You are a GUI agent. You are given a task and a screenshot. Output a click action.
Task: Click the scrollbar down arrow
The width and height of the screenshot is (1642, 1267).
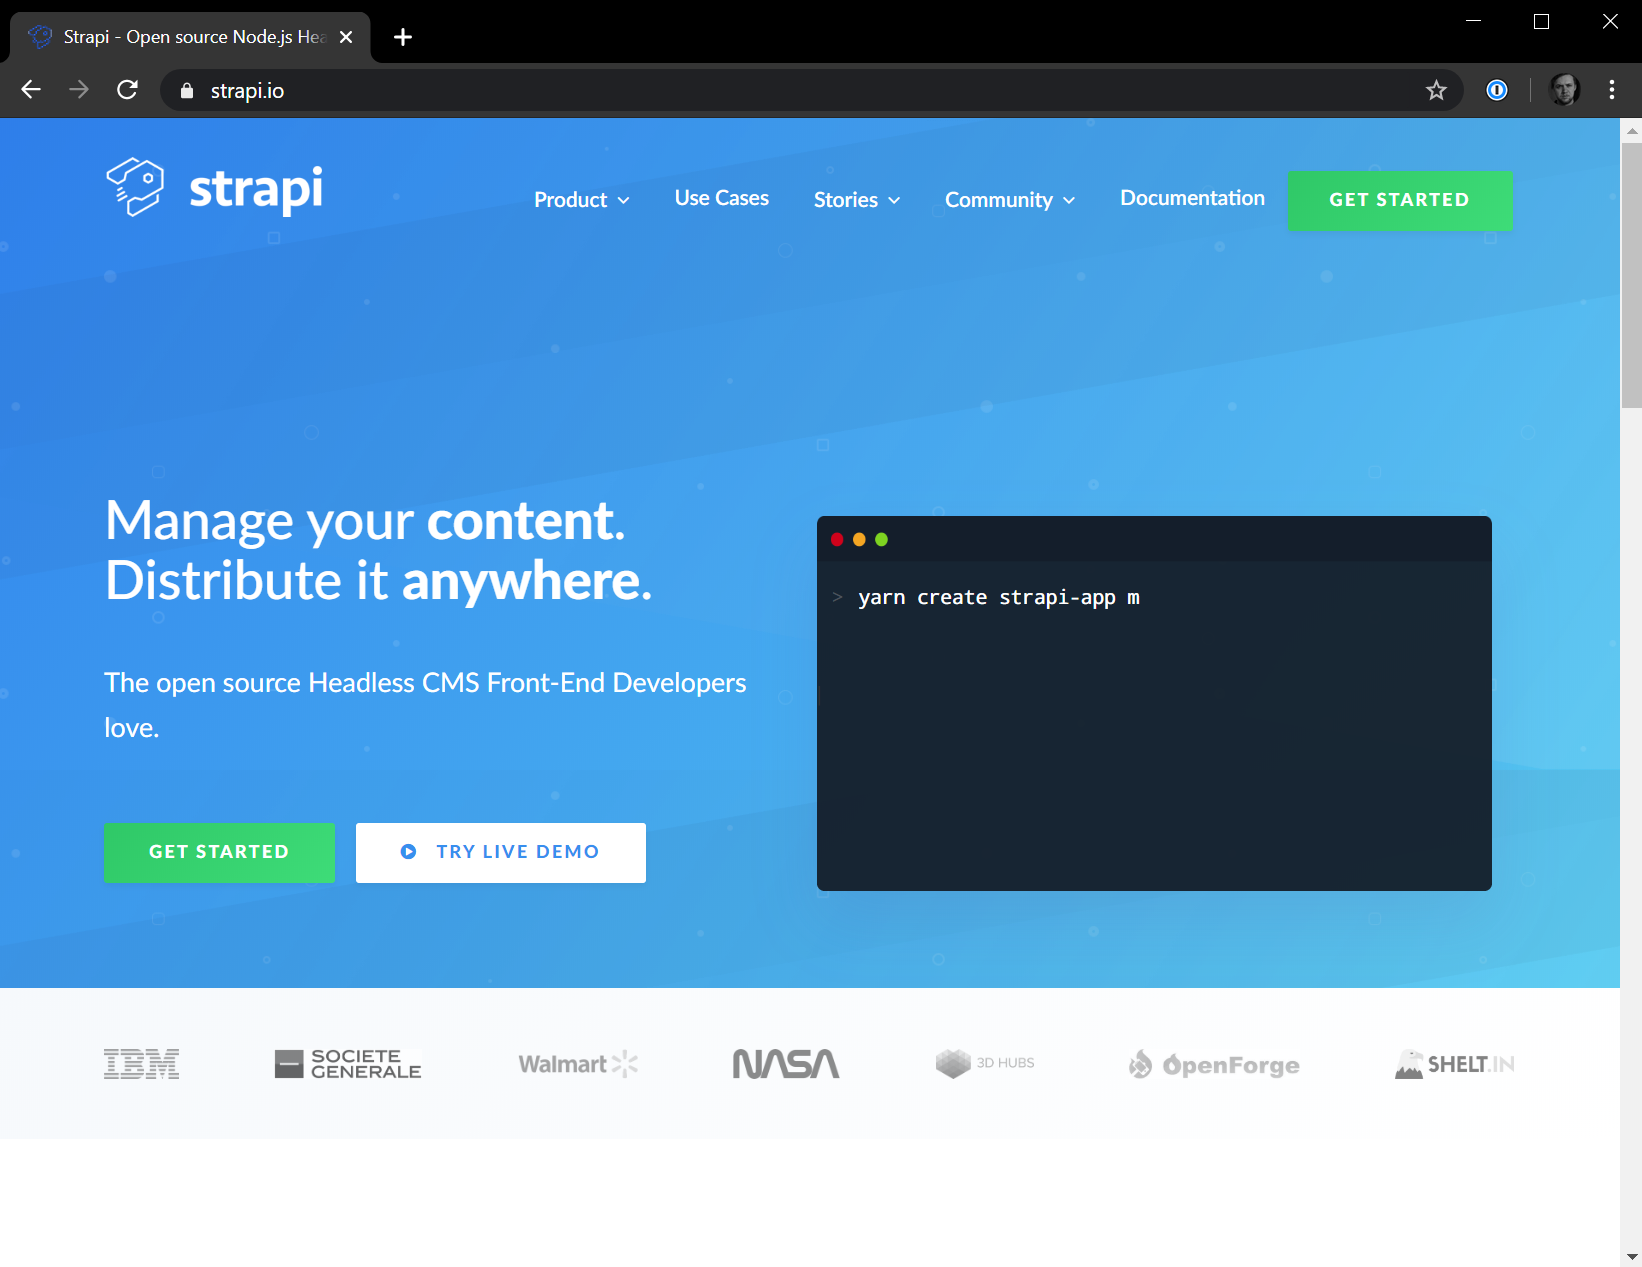coord(1631,1256)
